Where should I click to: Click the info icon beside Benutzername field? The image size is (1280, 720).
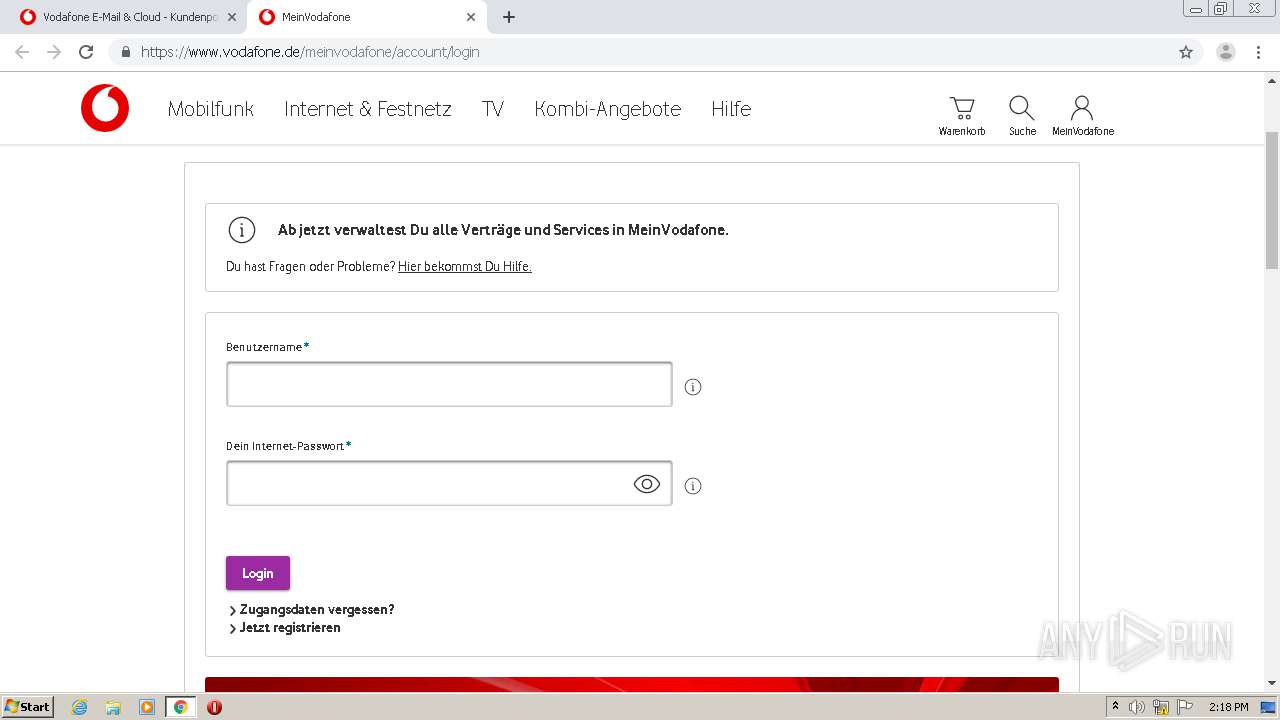pyautogui.click(x=693, y=387)
